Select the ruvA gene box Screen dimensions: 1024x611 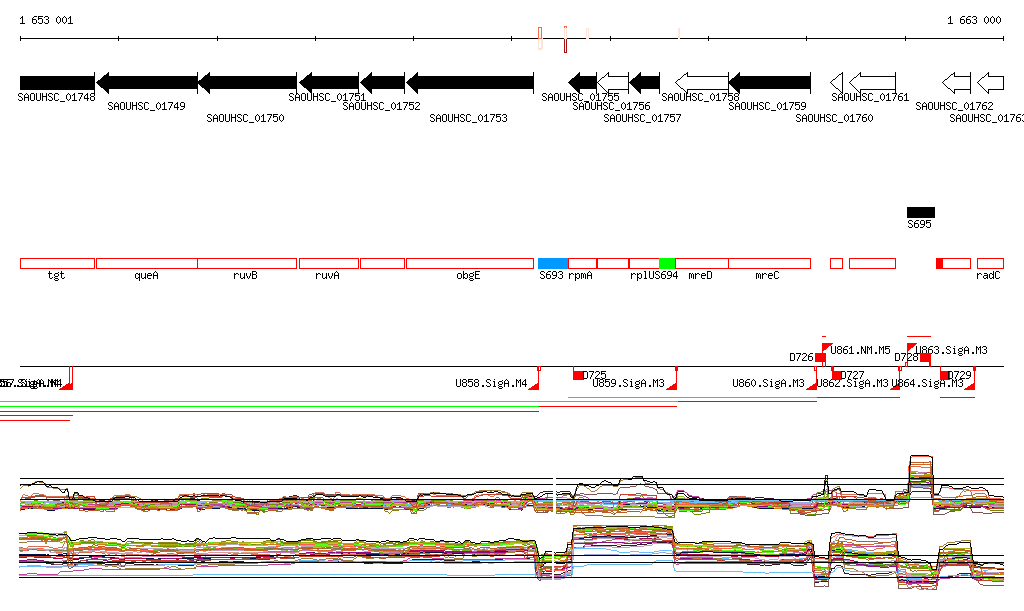pyautogui.click(x=329, y=264)
